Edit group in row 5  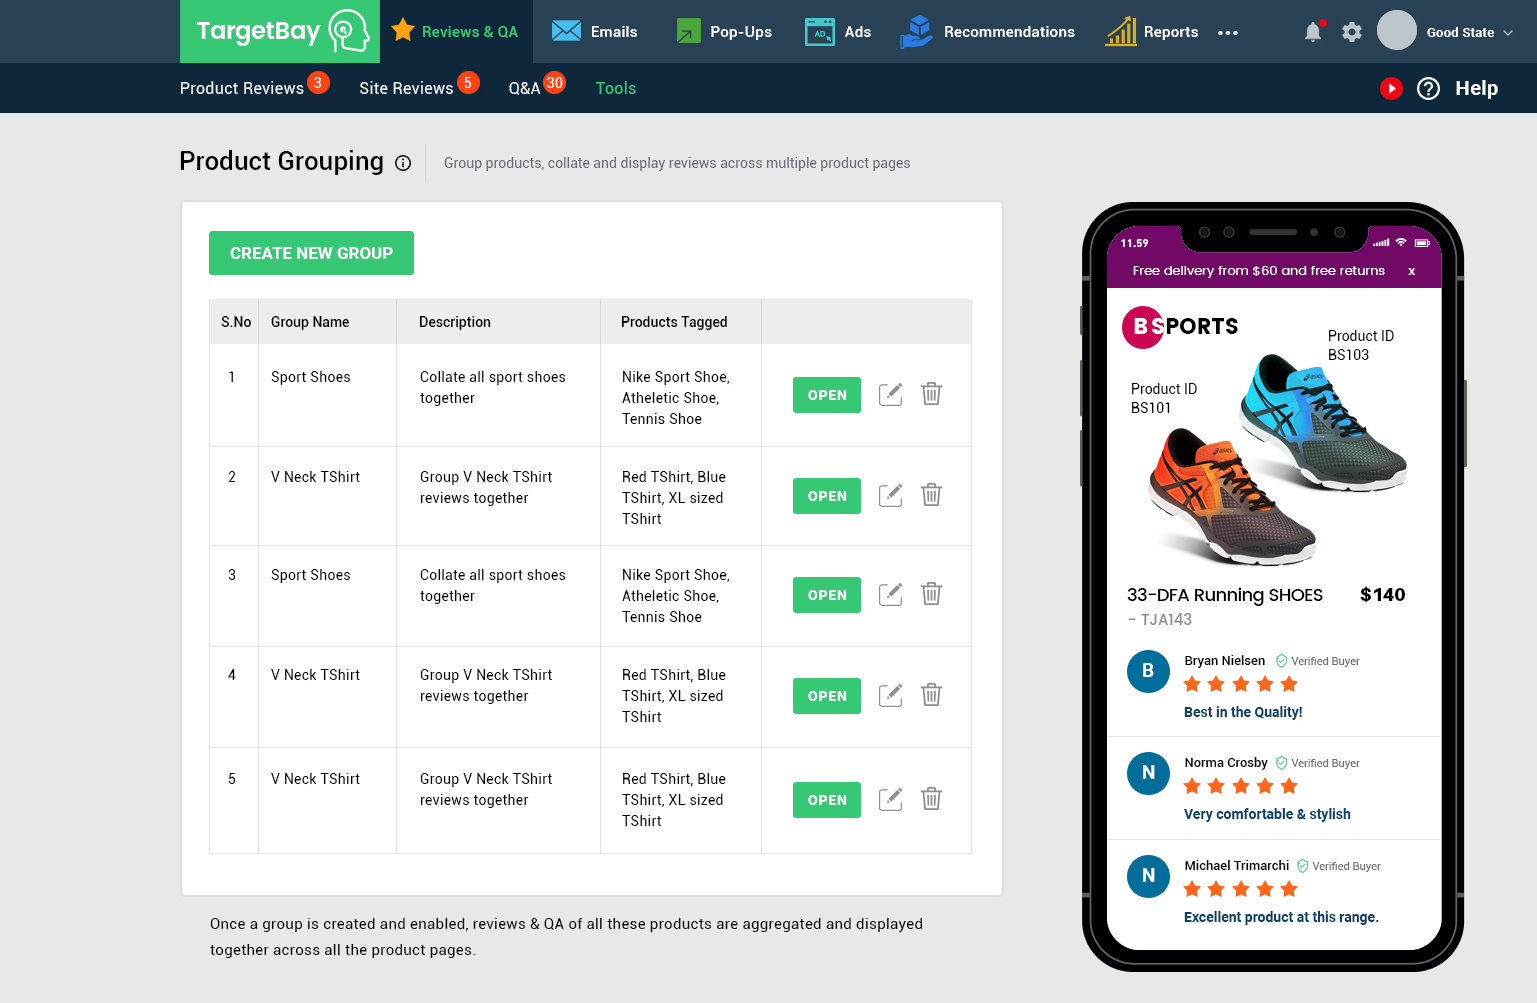point(890,799)
